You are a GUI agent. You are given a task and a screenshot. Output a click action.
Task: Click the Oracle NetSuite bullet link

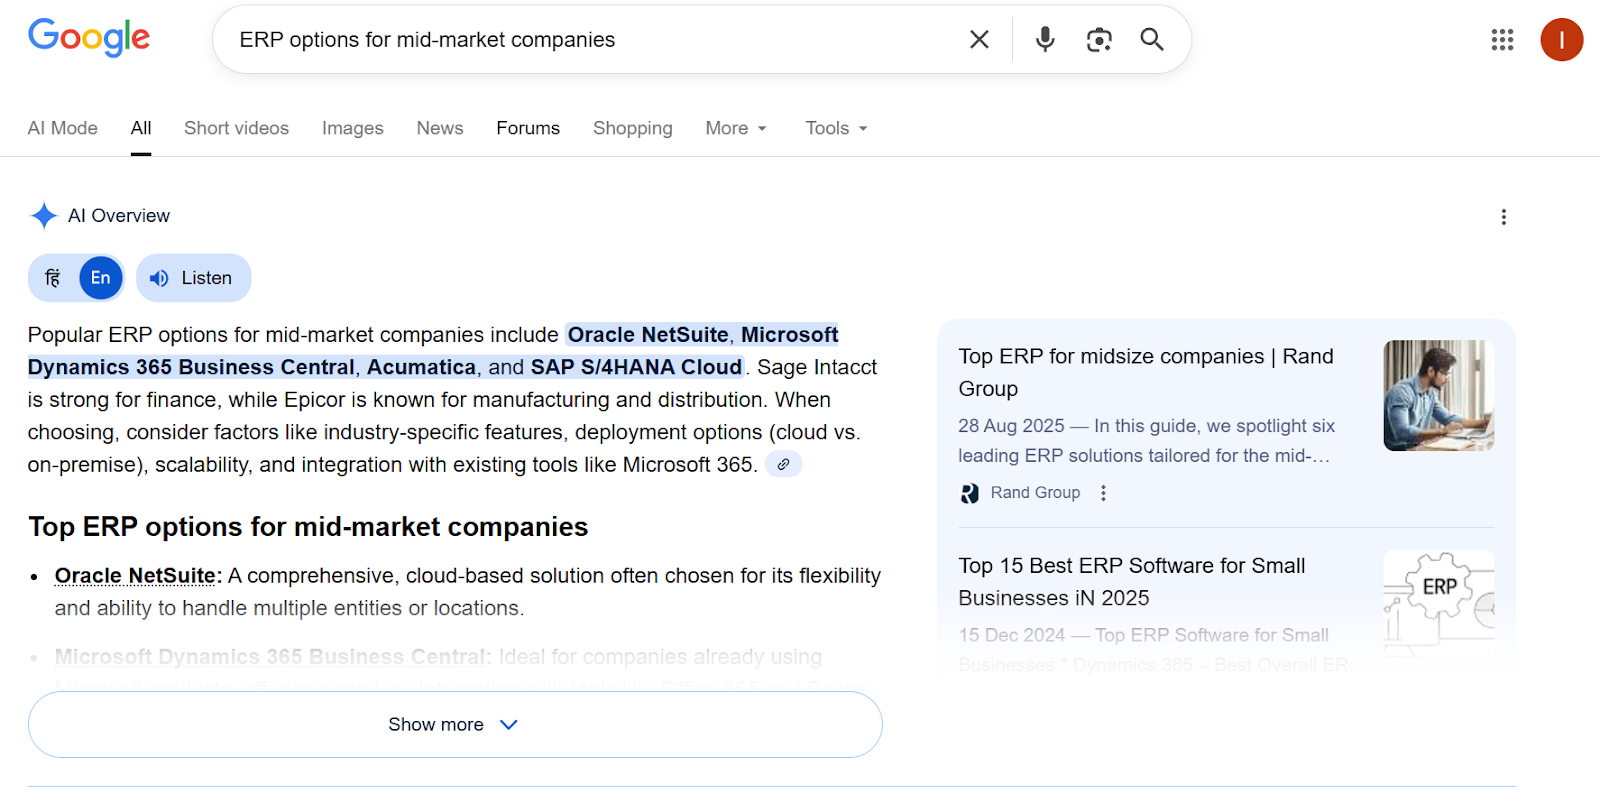coord(135,576)
